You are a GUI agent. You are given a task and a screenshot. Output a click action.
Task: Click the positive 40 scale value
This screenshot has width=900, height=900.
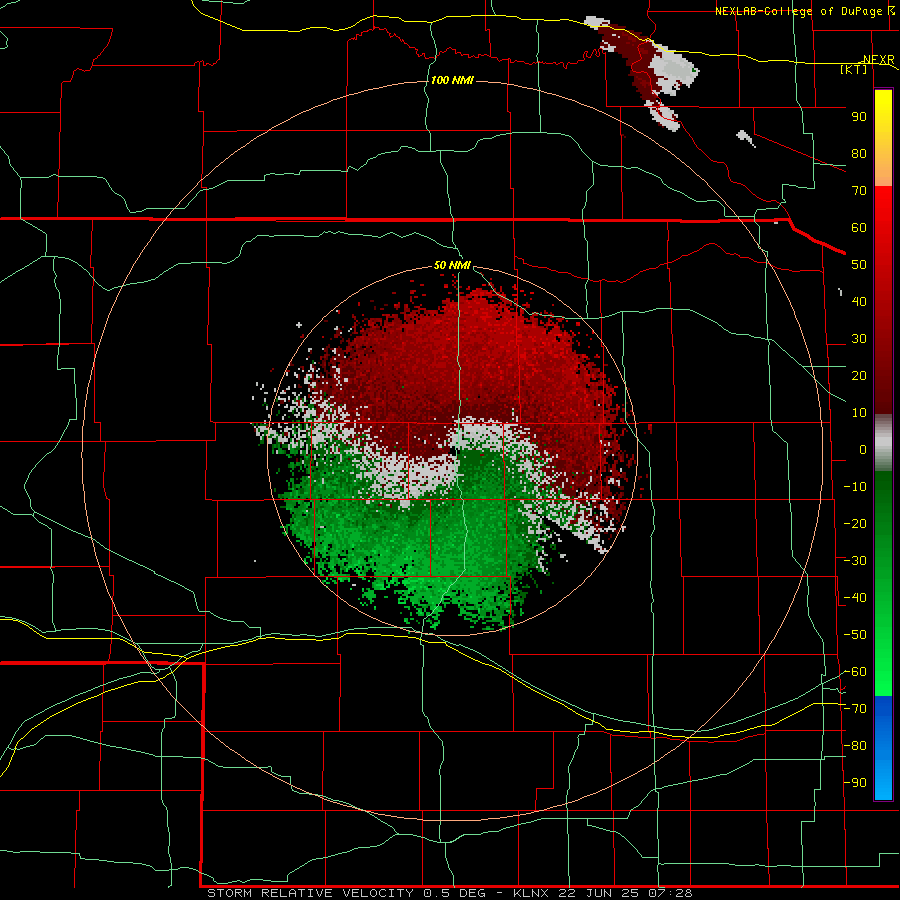coord(859,301)
